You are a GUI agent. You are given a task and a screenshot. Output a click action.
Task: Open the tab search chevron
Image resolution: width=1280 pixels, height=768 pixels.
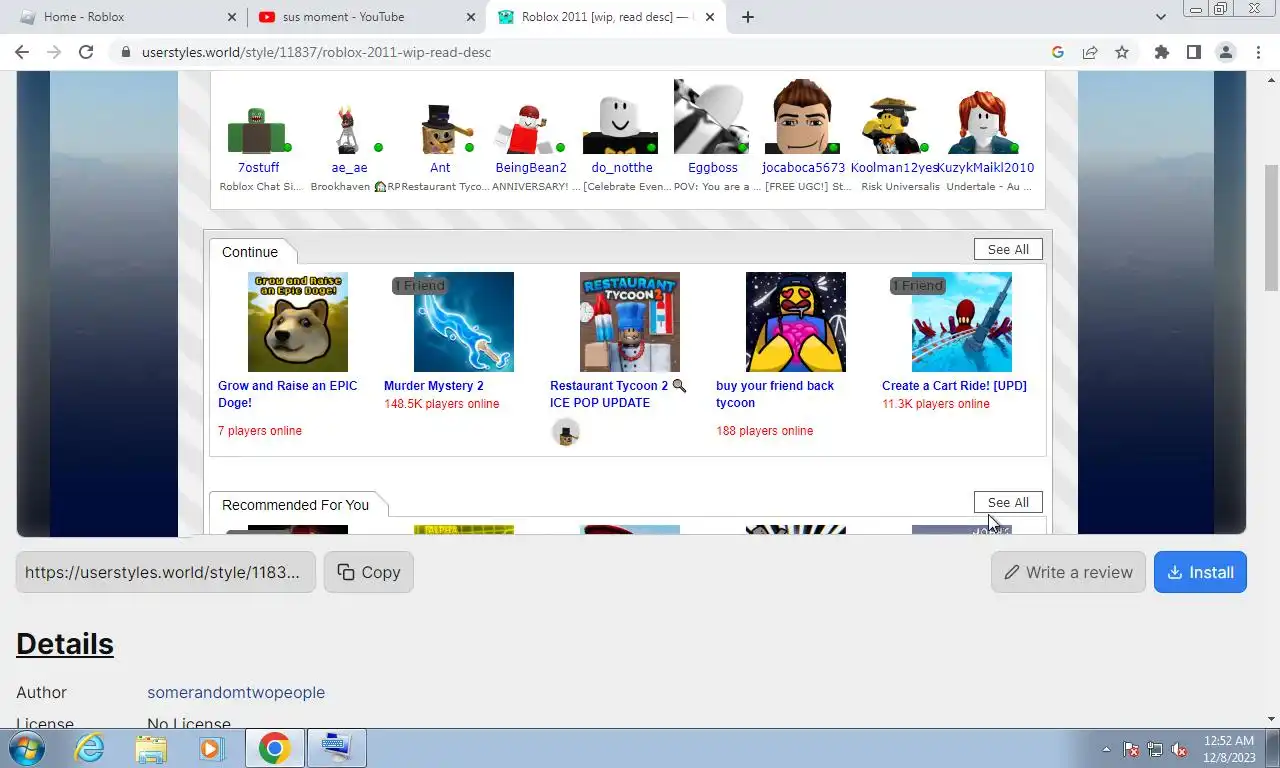point(1161,17)
